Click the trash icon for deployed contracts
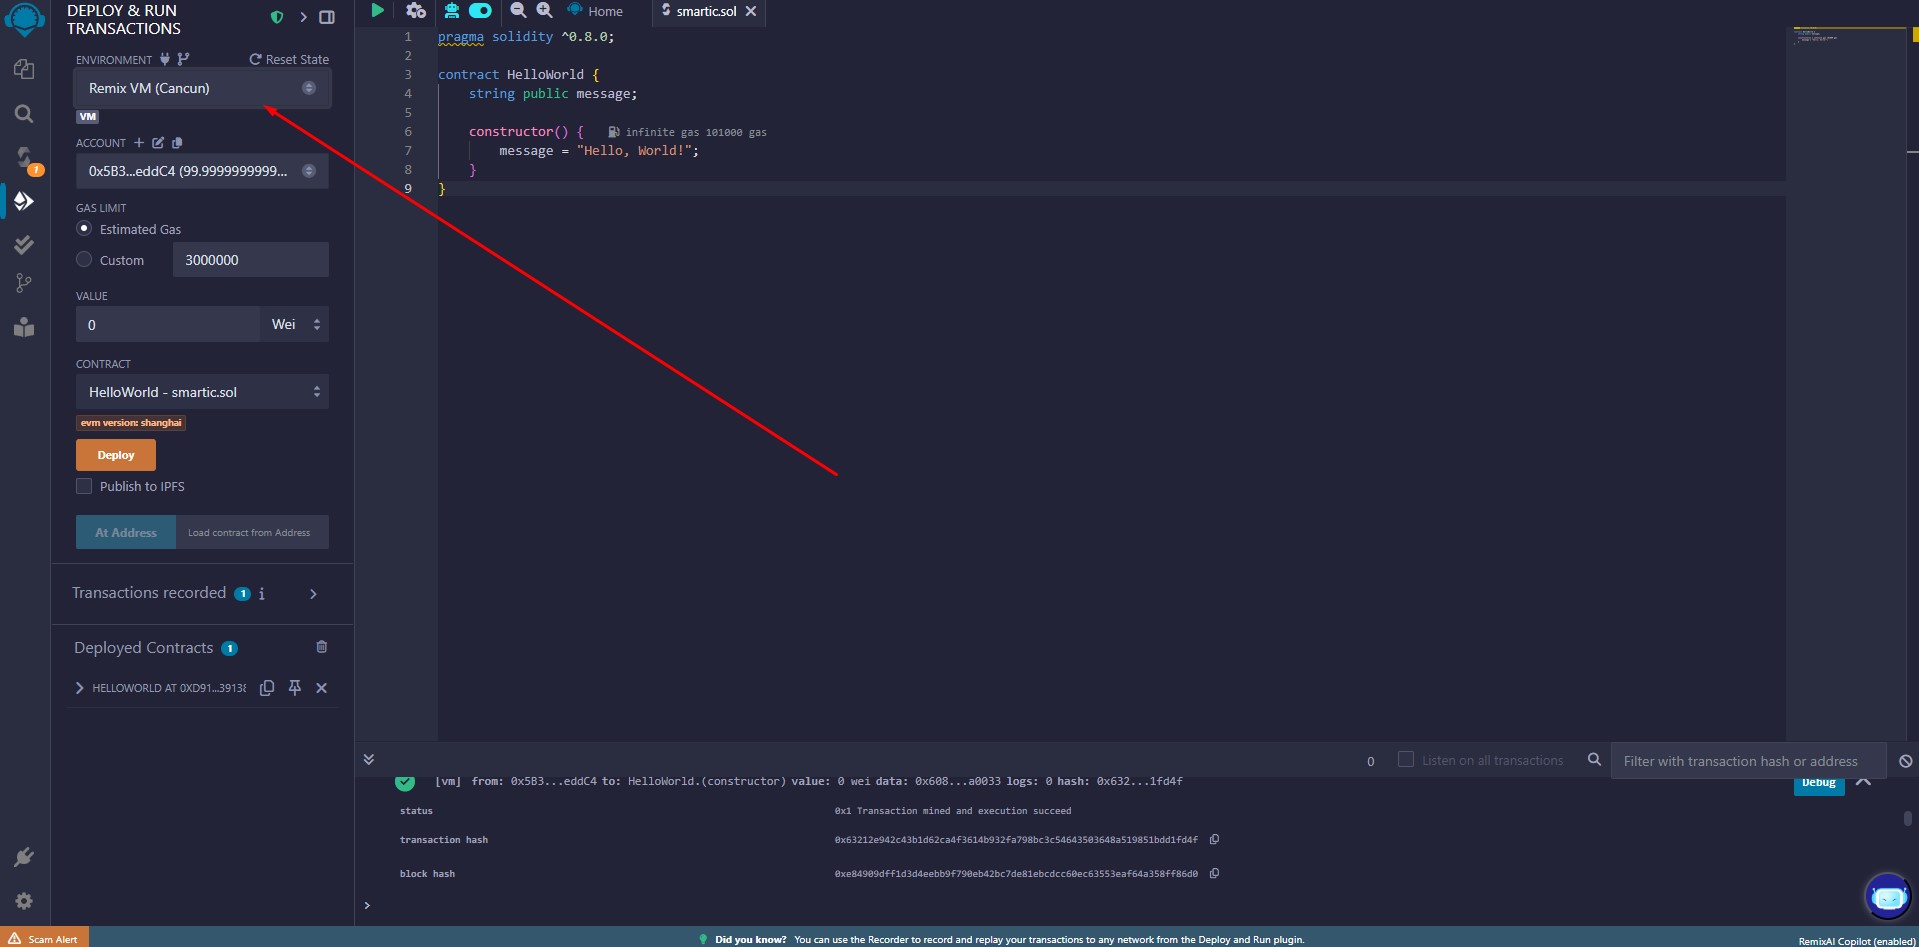The width and height of the screenshot is (1919, 947). pos(321,647)
